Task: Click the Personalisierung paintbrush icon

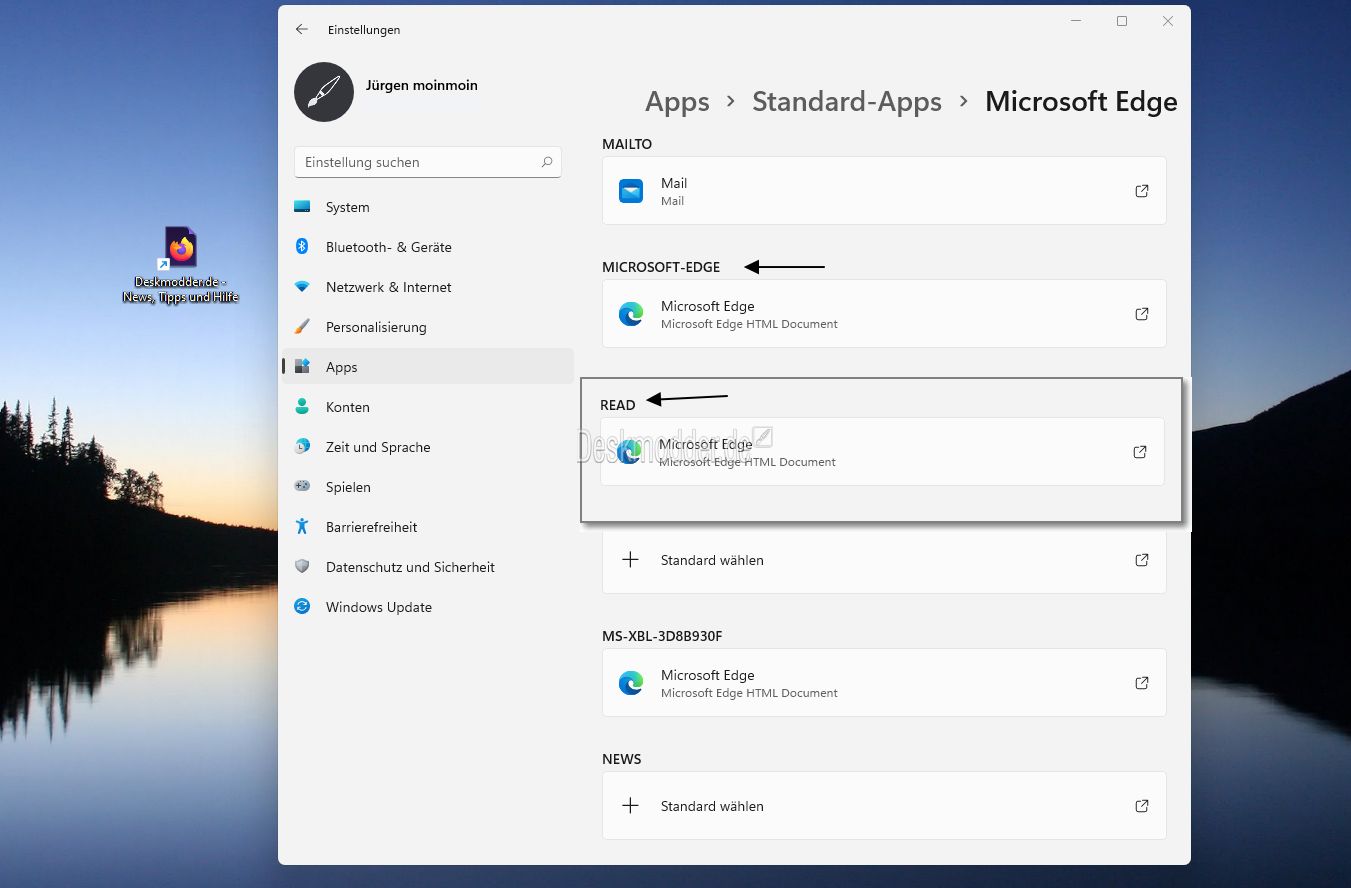Action: click(302, 327)
